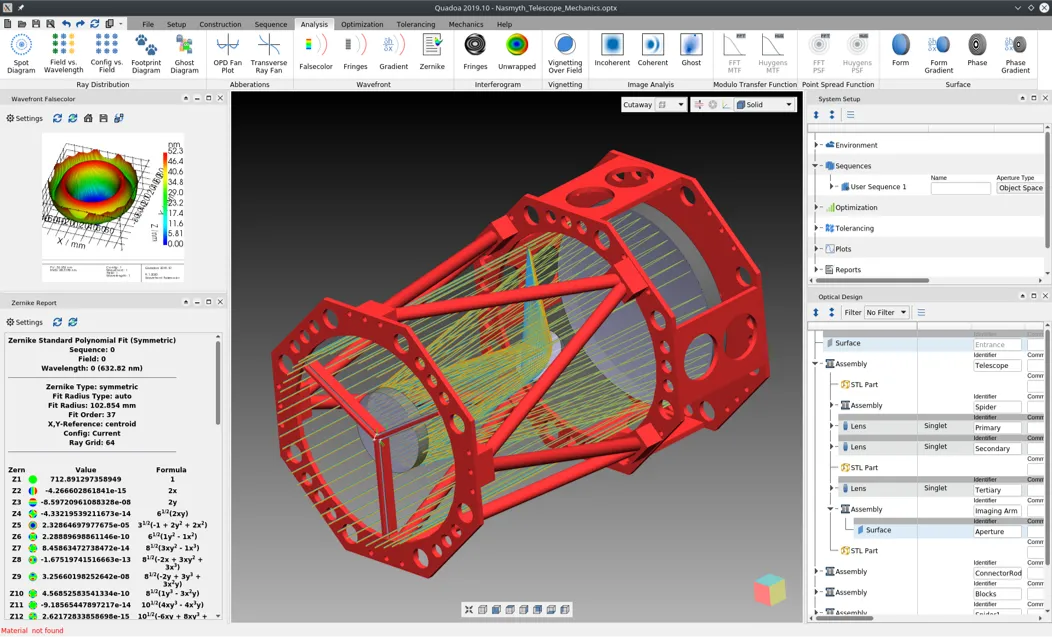This screenshot has height=637, width=1052.
Task: Open the Phase Gradient surface tool
Action: click(x=1015, y=53)
